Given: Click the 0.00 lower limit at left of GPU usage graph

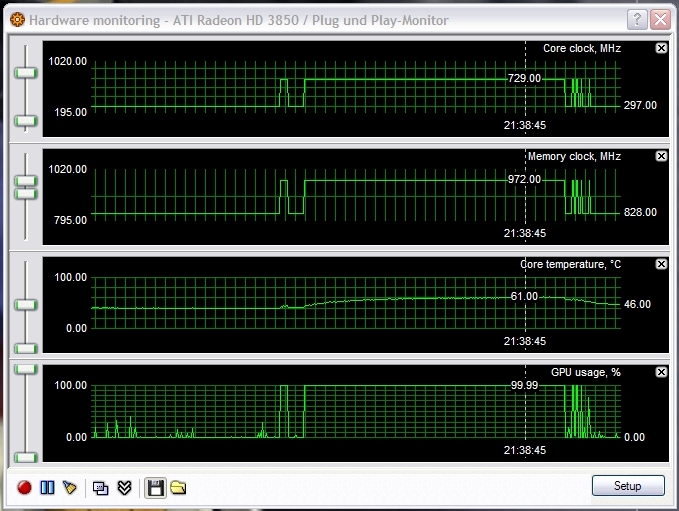Looking at the screenshot, I should pos(76,437).
